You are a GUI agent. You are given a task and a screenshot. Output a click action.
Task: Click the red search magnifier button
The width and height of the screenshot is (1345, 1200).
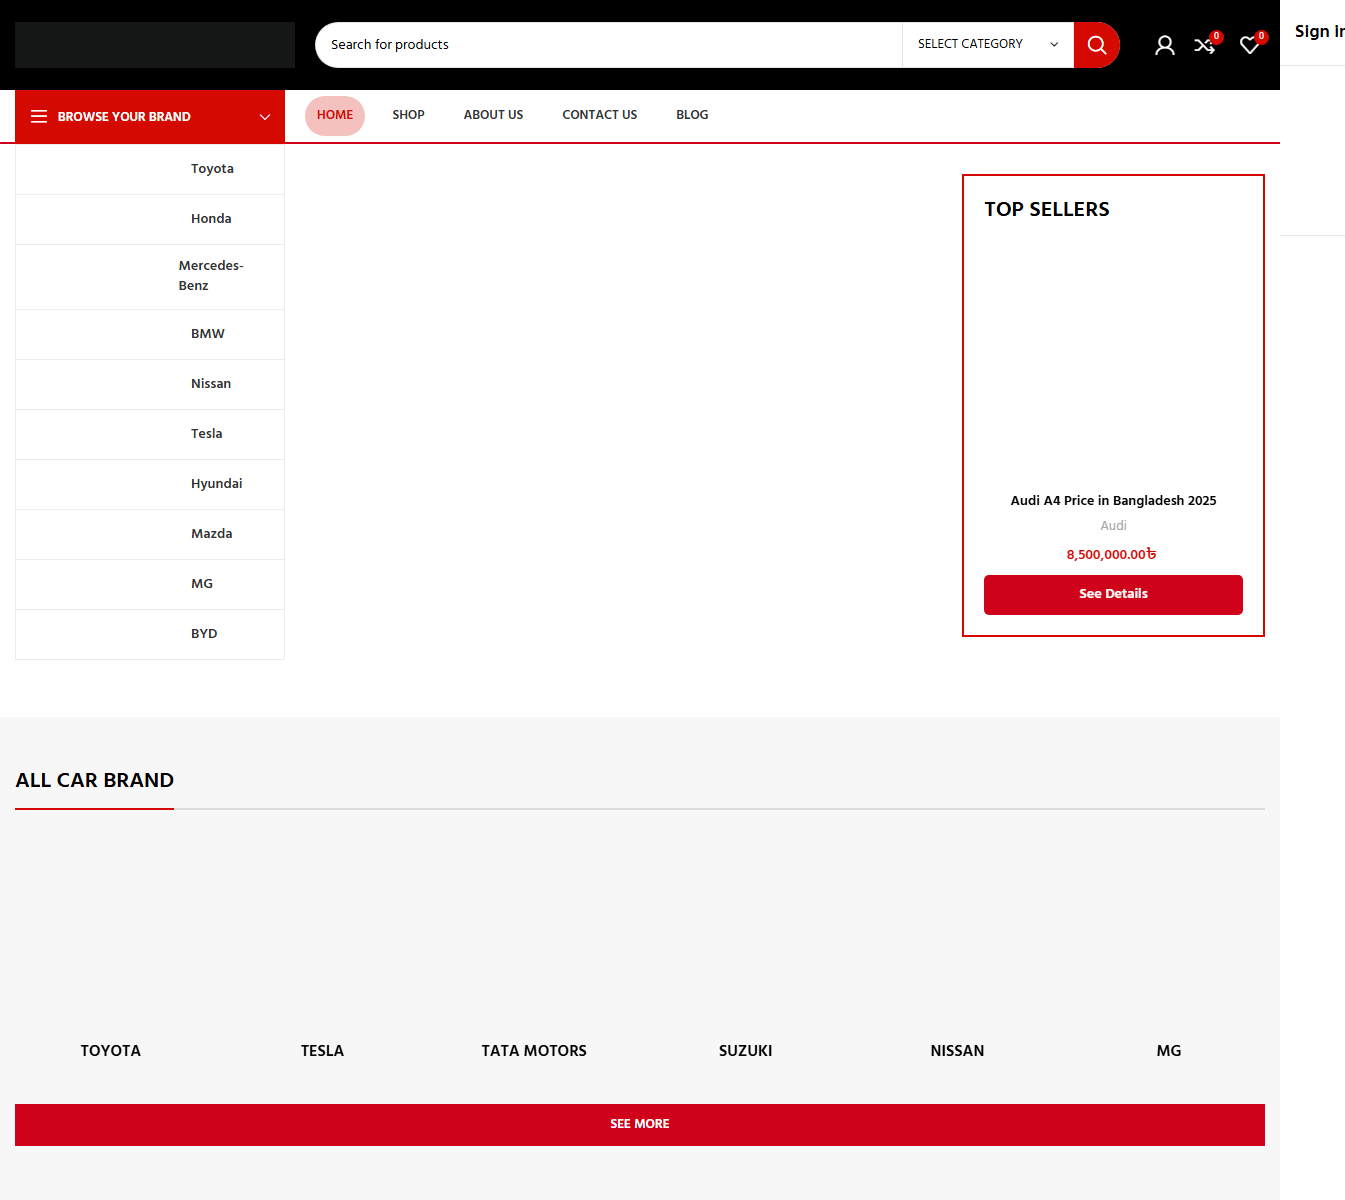pos(1096,45)
